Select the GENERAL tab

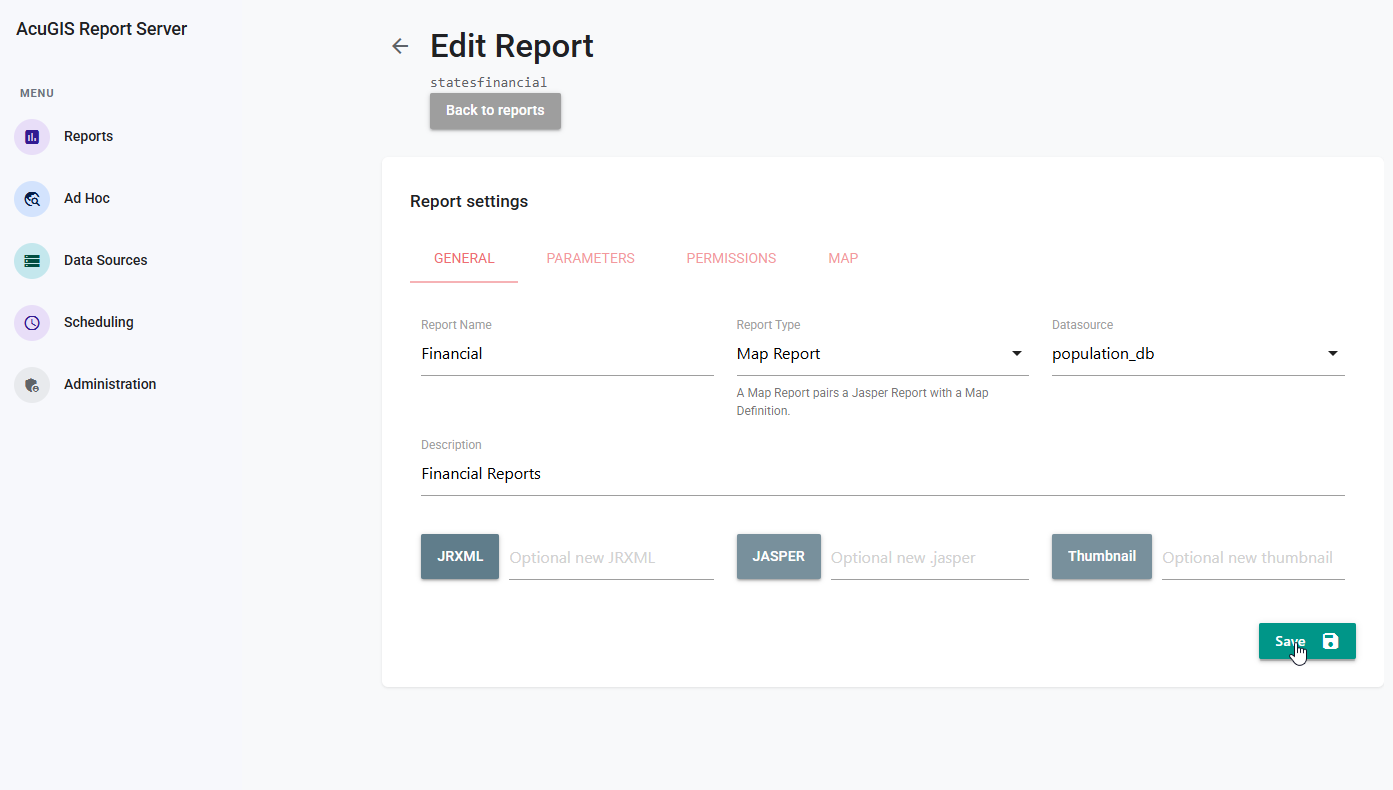464,259
